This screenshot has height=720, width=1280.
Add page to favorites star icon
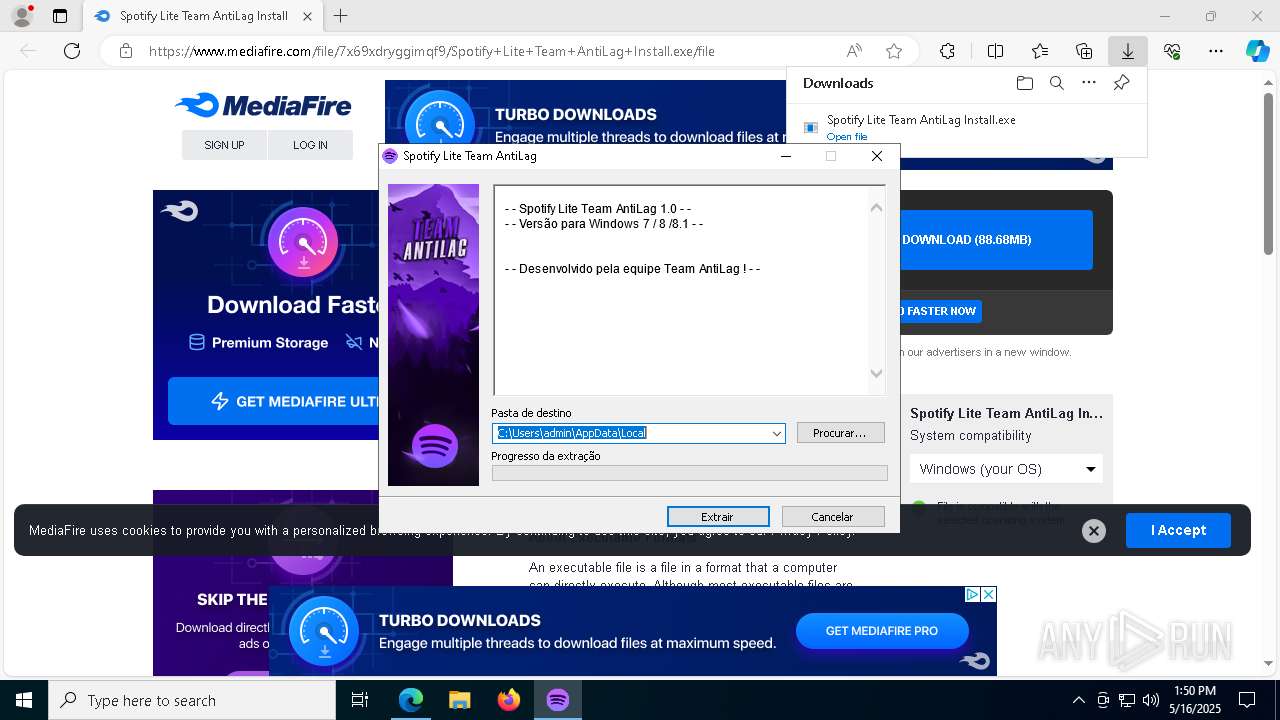click(894, 51)
